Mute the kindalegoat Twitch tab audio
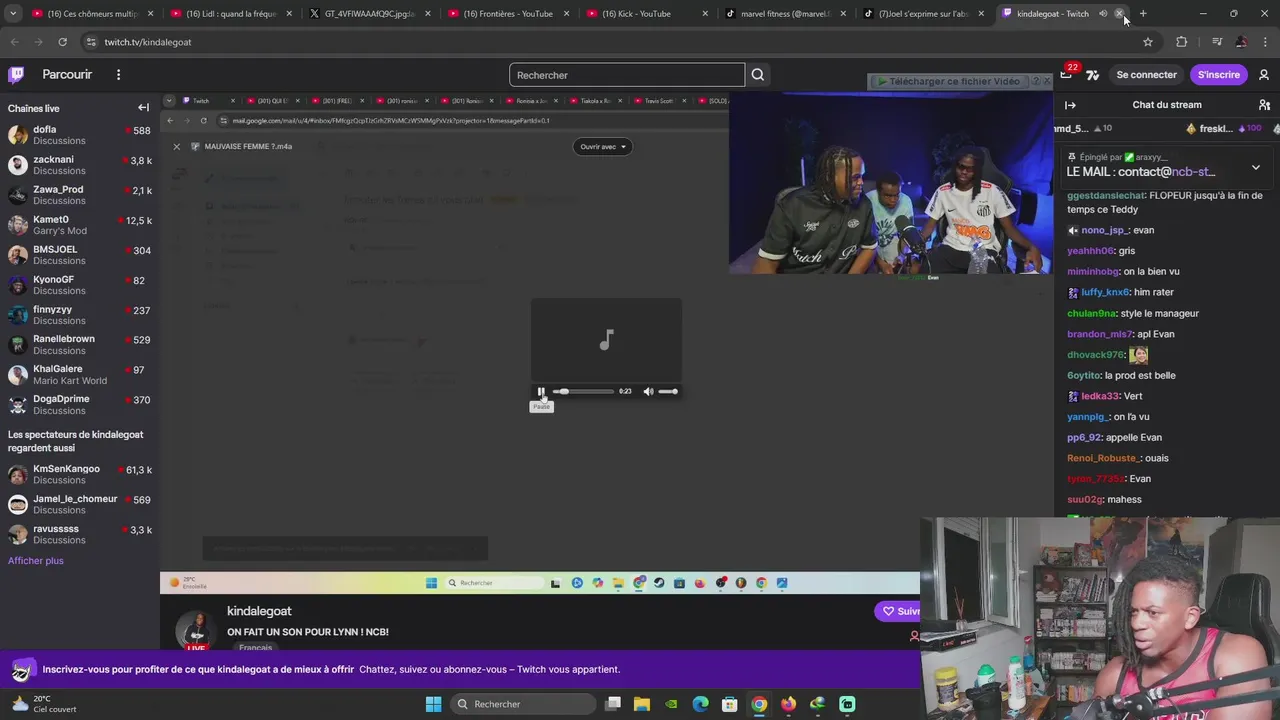The height and width of the screenshot is (720, 1280). tap(1103, 14)
